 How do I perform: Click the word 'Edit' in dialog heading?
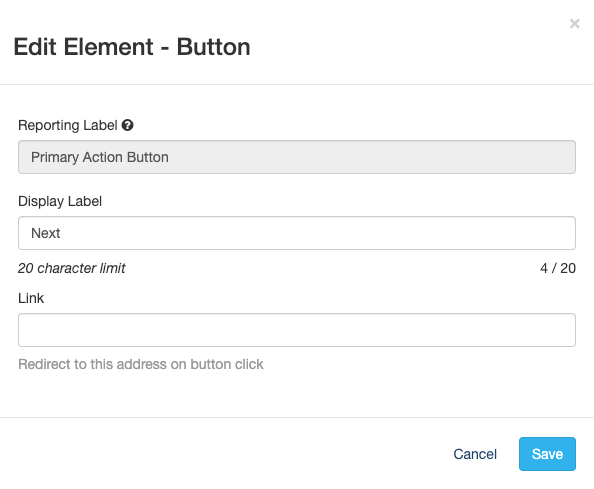35,47
